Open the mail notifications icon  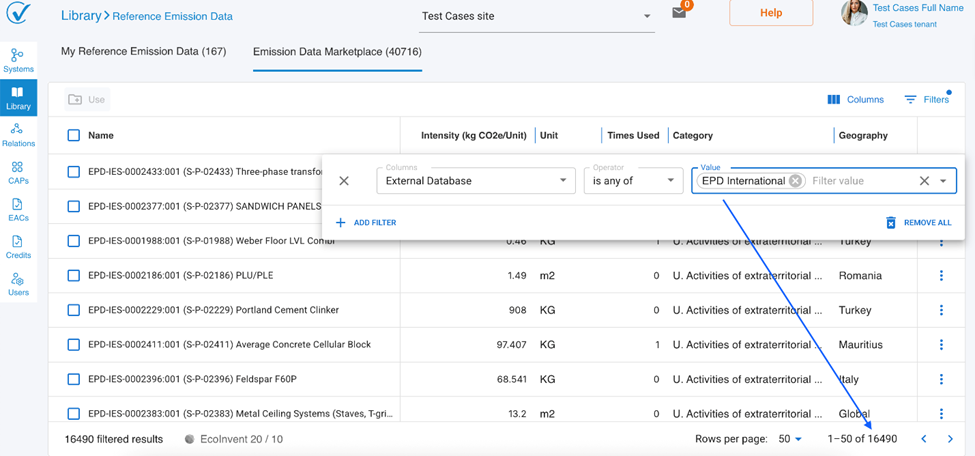[x=679, y=14]
